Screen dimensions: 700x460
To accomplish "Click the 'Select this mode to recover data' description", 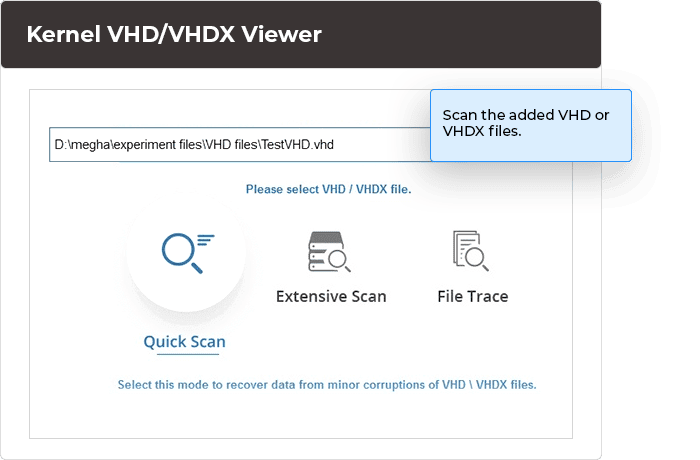I will tap(327, 385).
